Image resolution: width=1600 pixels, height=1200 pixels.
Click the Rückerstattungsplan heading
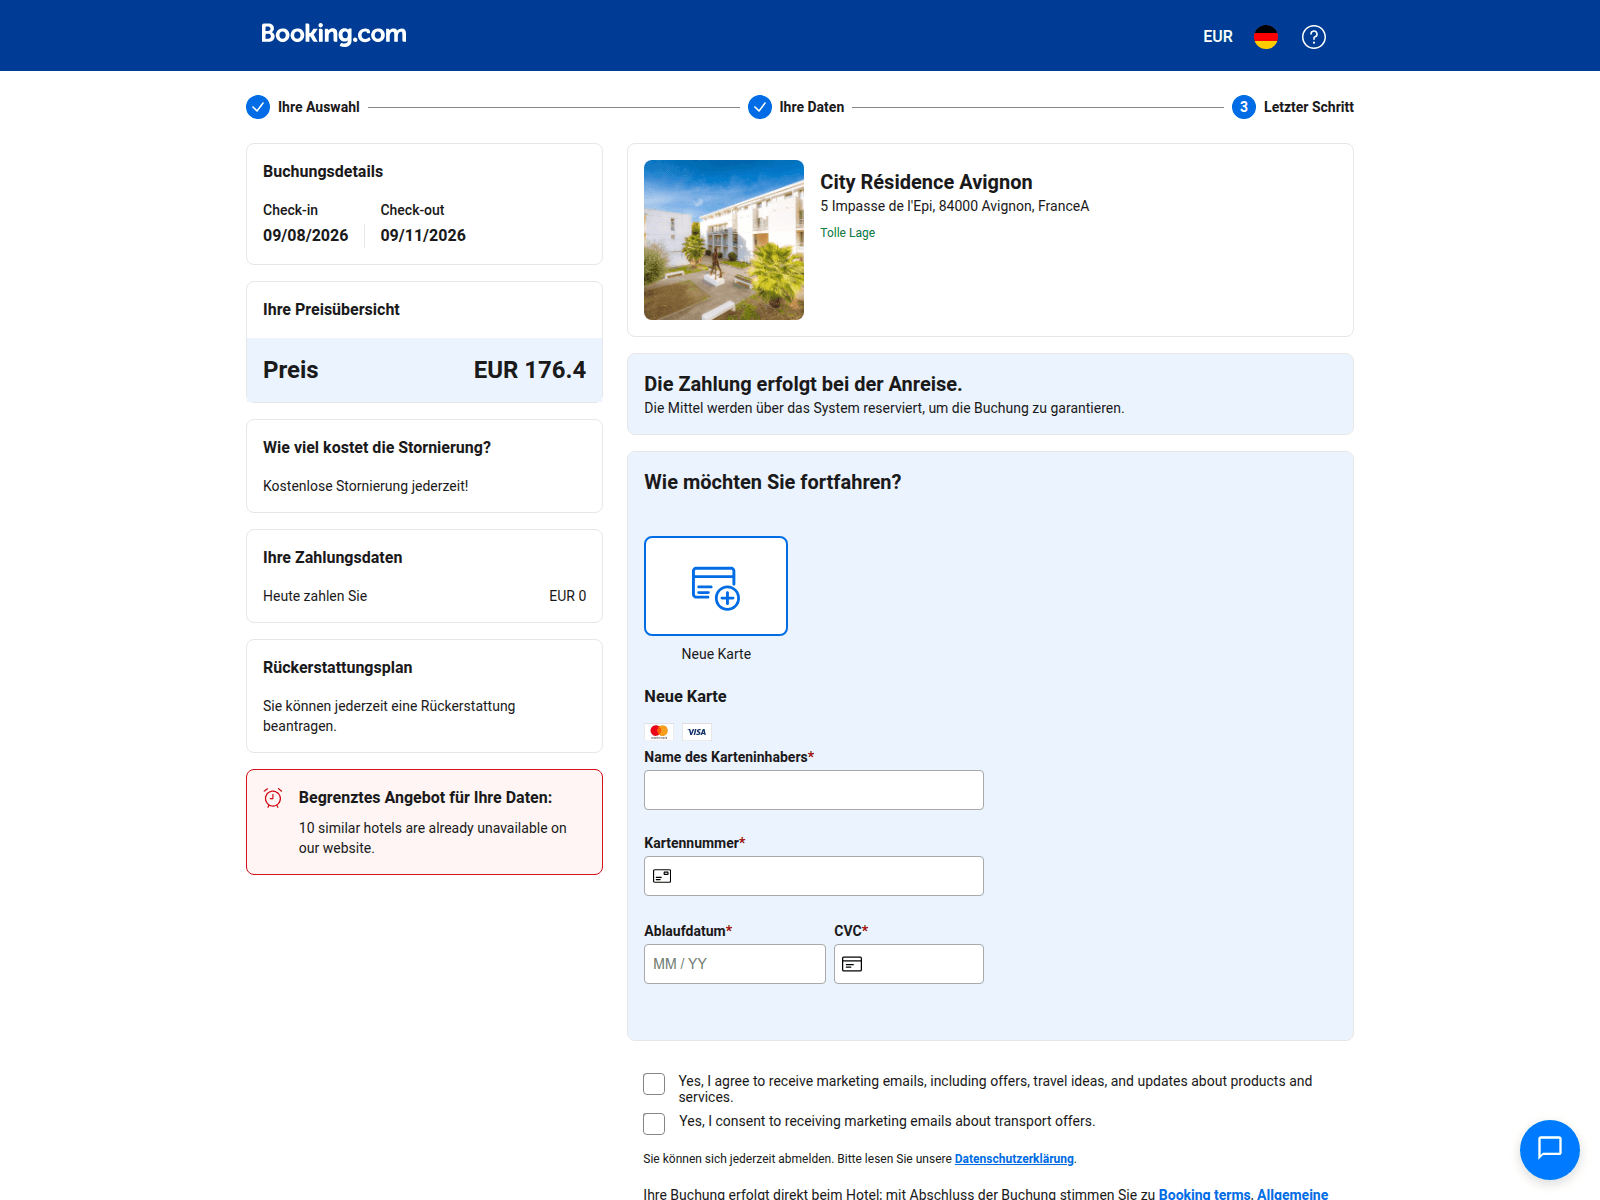click(x=338, y=667)
